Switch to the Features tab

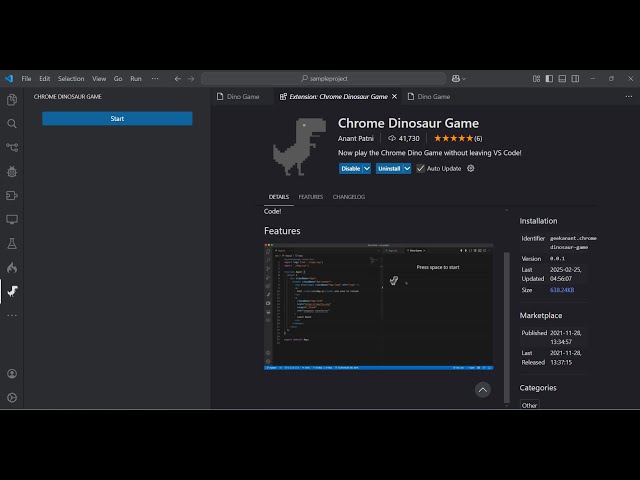(311, 197)
